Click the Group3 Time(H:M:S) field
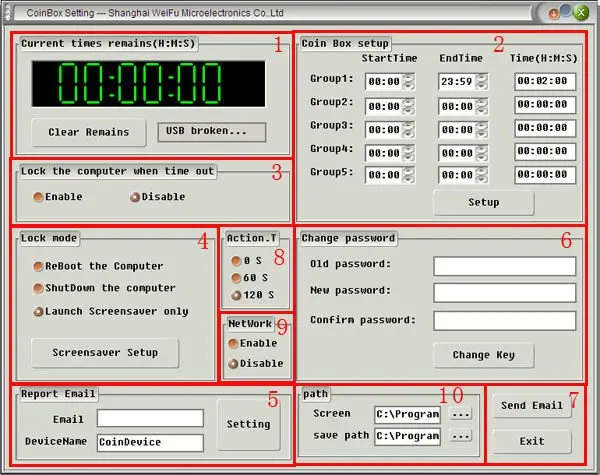The width and height of the screenshot is (600, 475). pos(545,128)
